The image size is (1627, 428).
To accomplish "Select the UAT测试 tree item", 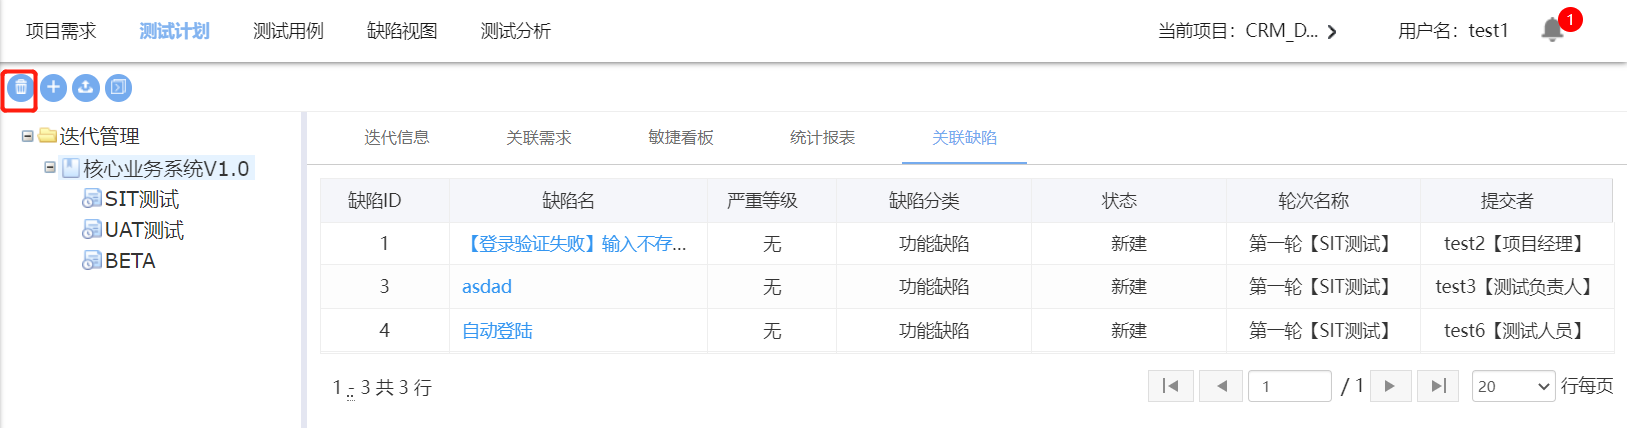I will 144,230.
